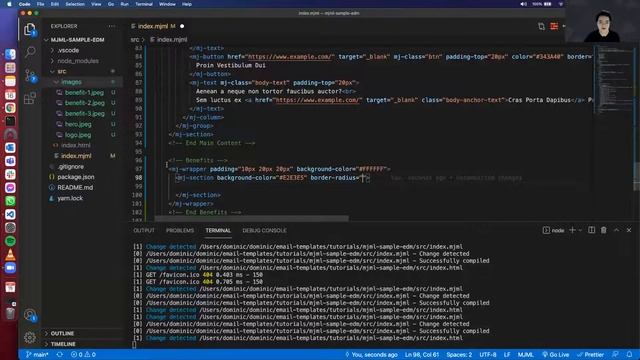The width and height of the screenshot is (640, 360).
Task: Open the Search view in activity bar
Action: (x=30, y=52)
